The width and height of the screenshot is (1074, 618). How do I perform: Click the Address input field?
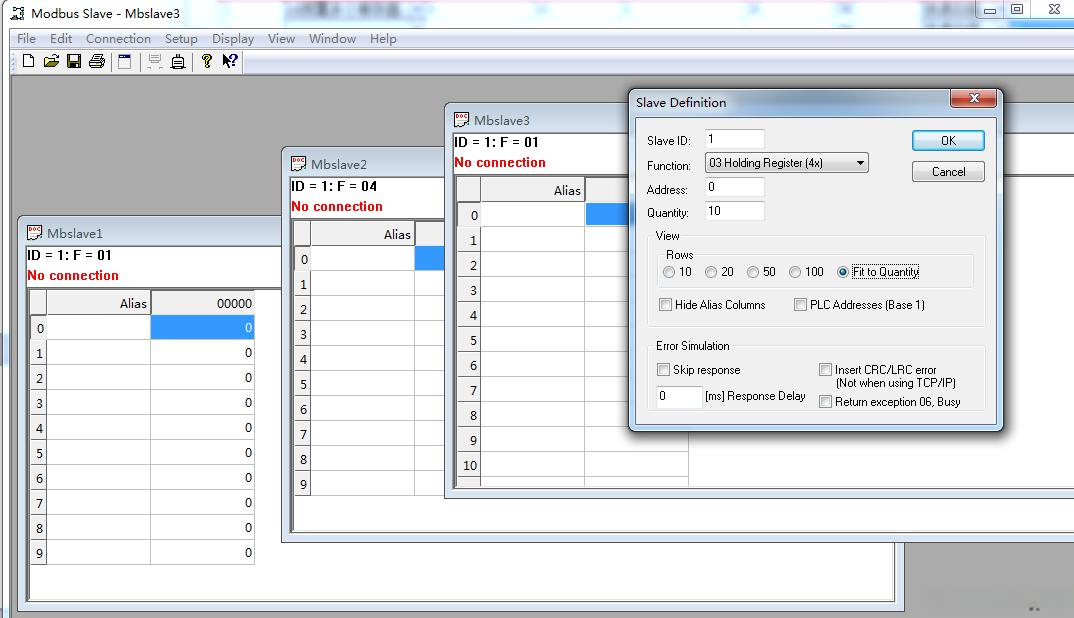pyautogui.click(x=734, y=187)
